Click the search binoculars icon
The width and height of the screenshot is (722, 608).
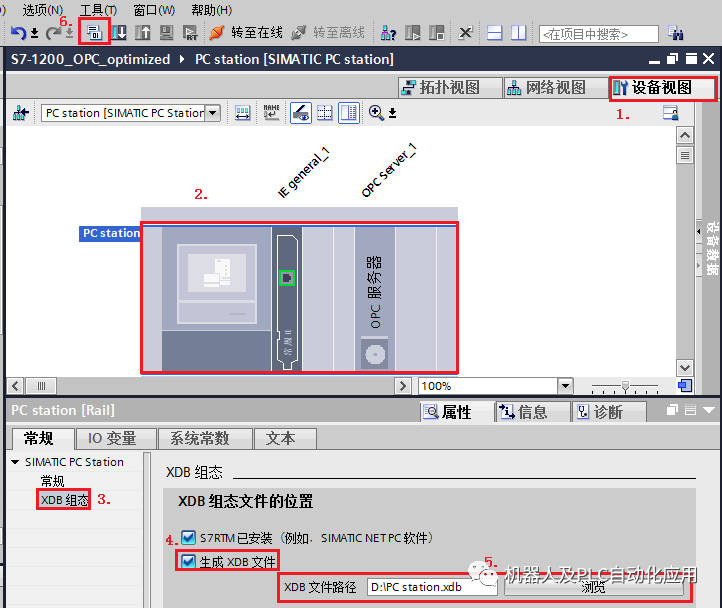[x=675, y=33]
